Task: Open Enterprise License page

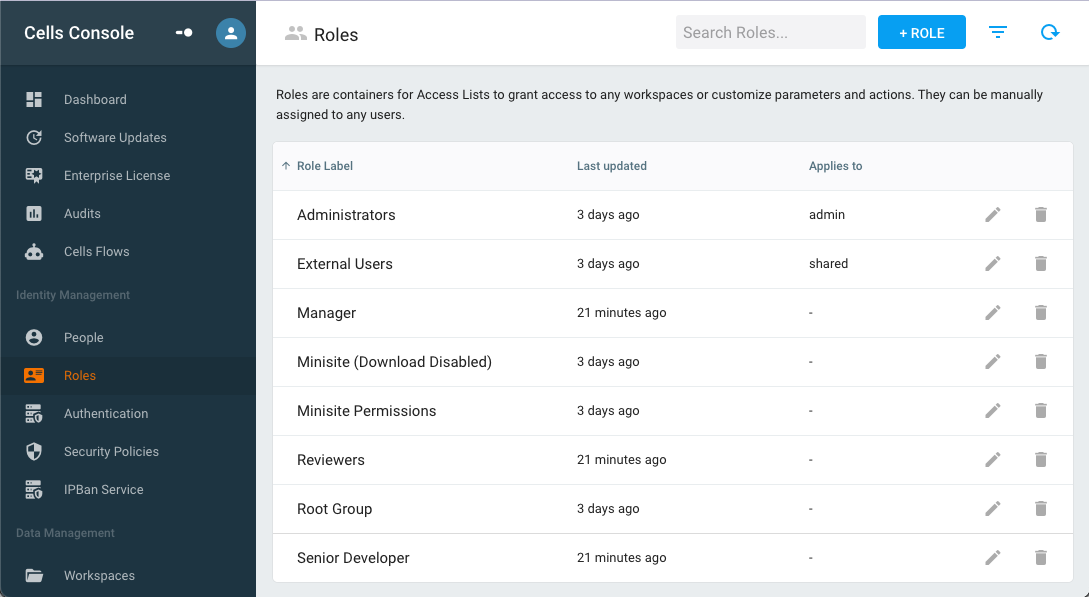Action: (128, 176)
